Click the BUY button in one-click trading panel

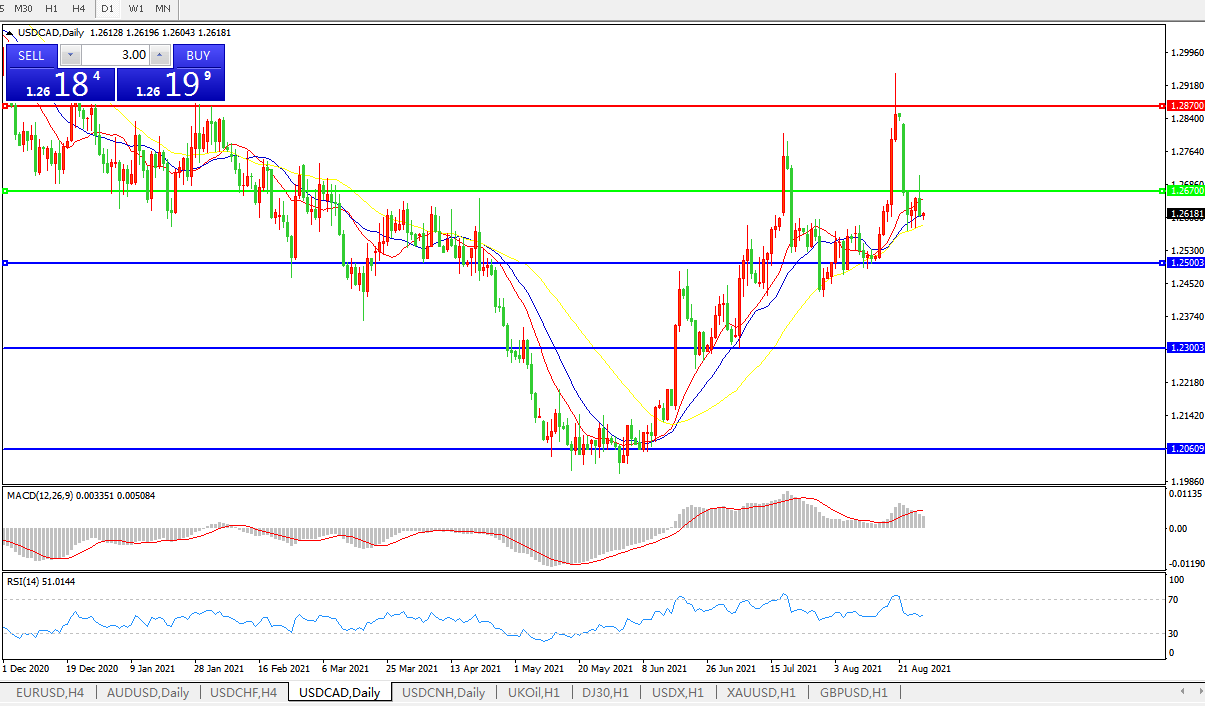click(198, 55)
